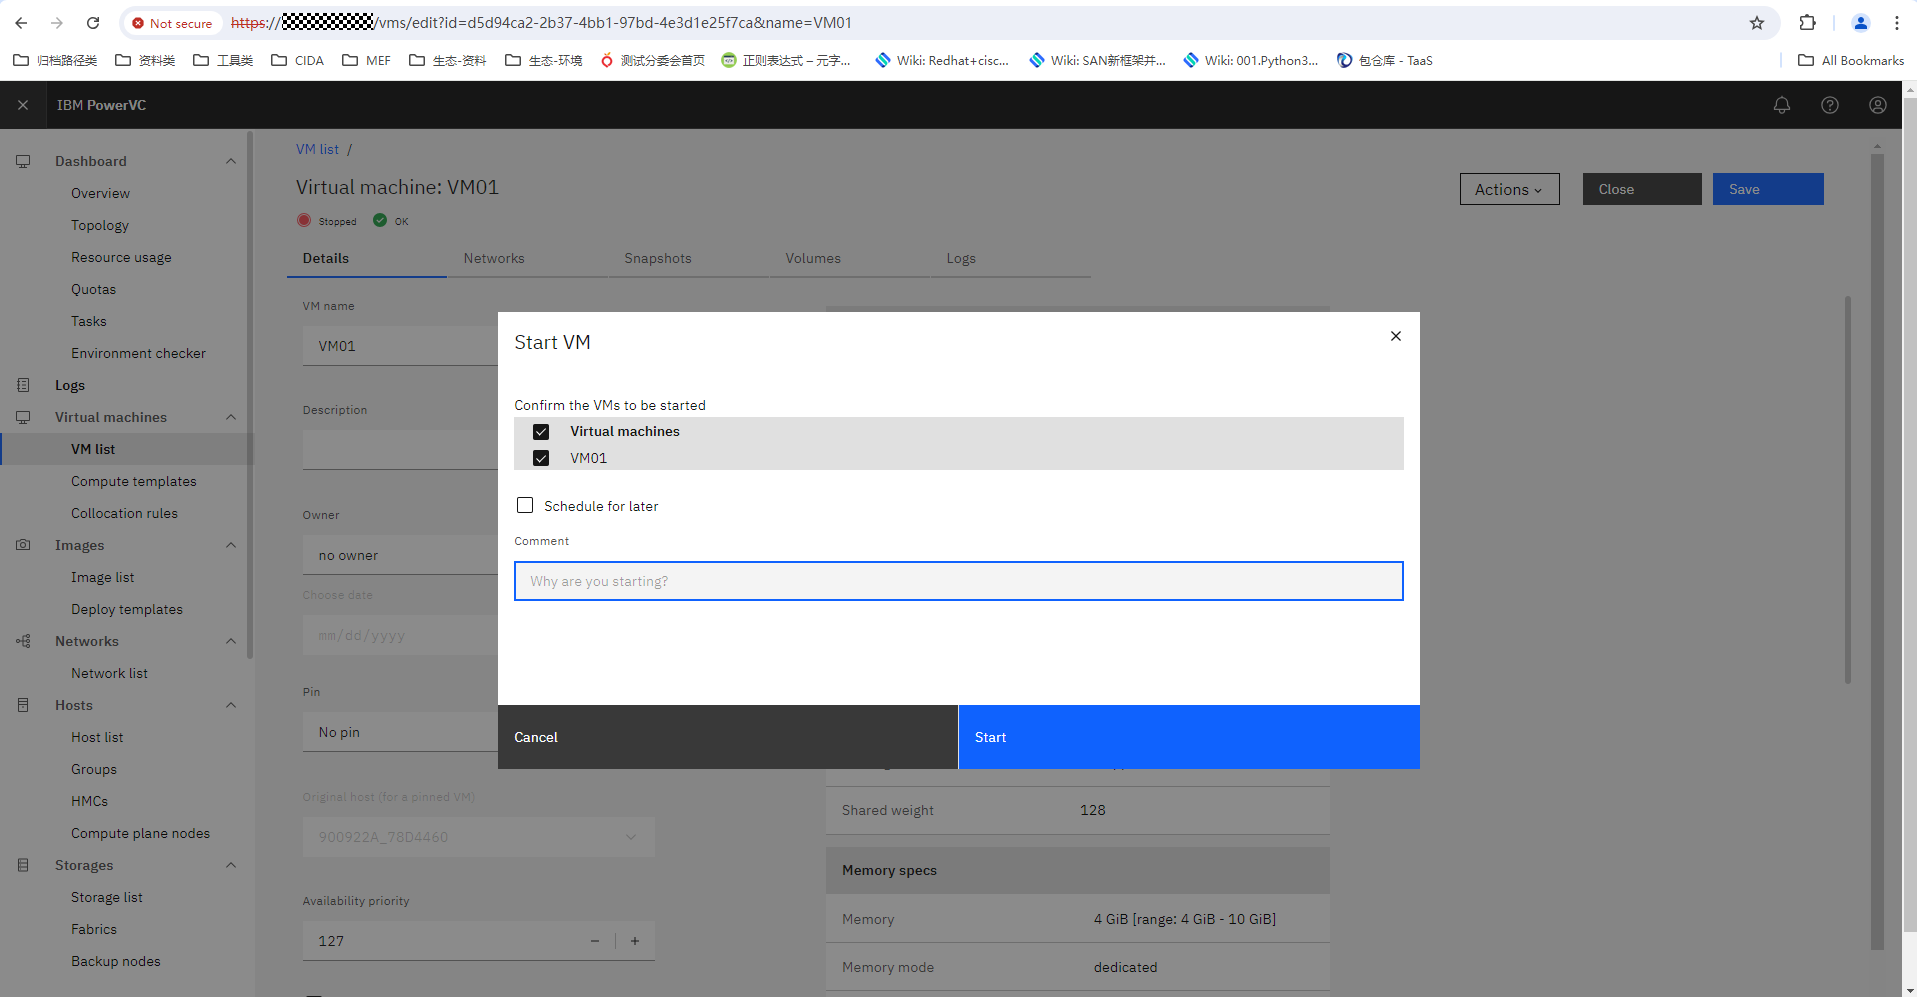Screen dimensions: 1917x997
Task: Click the green OK health status icon
Action: click(380, 220)
